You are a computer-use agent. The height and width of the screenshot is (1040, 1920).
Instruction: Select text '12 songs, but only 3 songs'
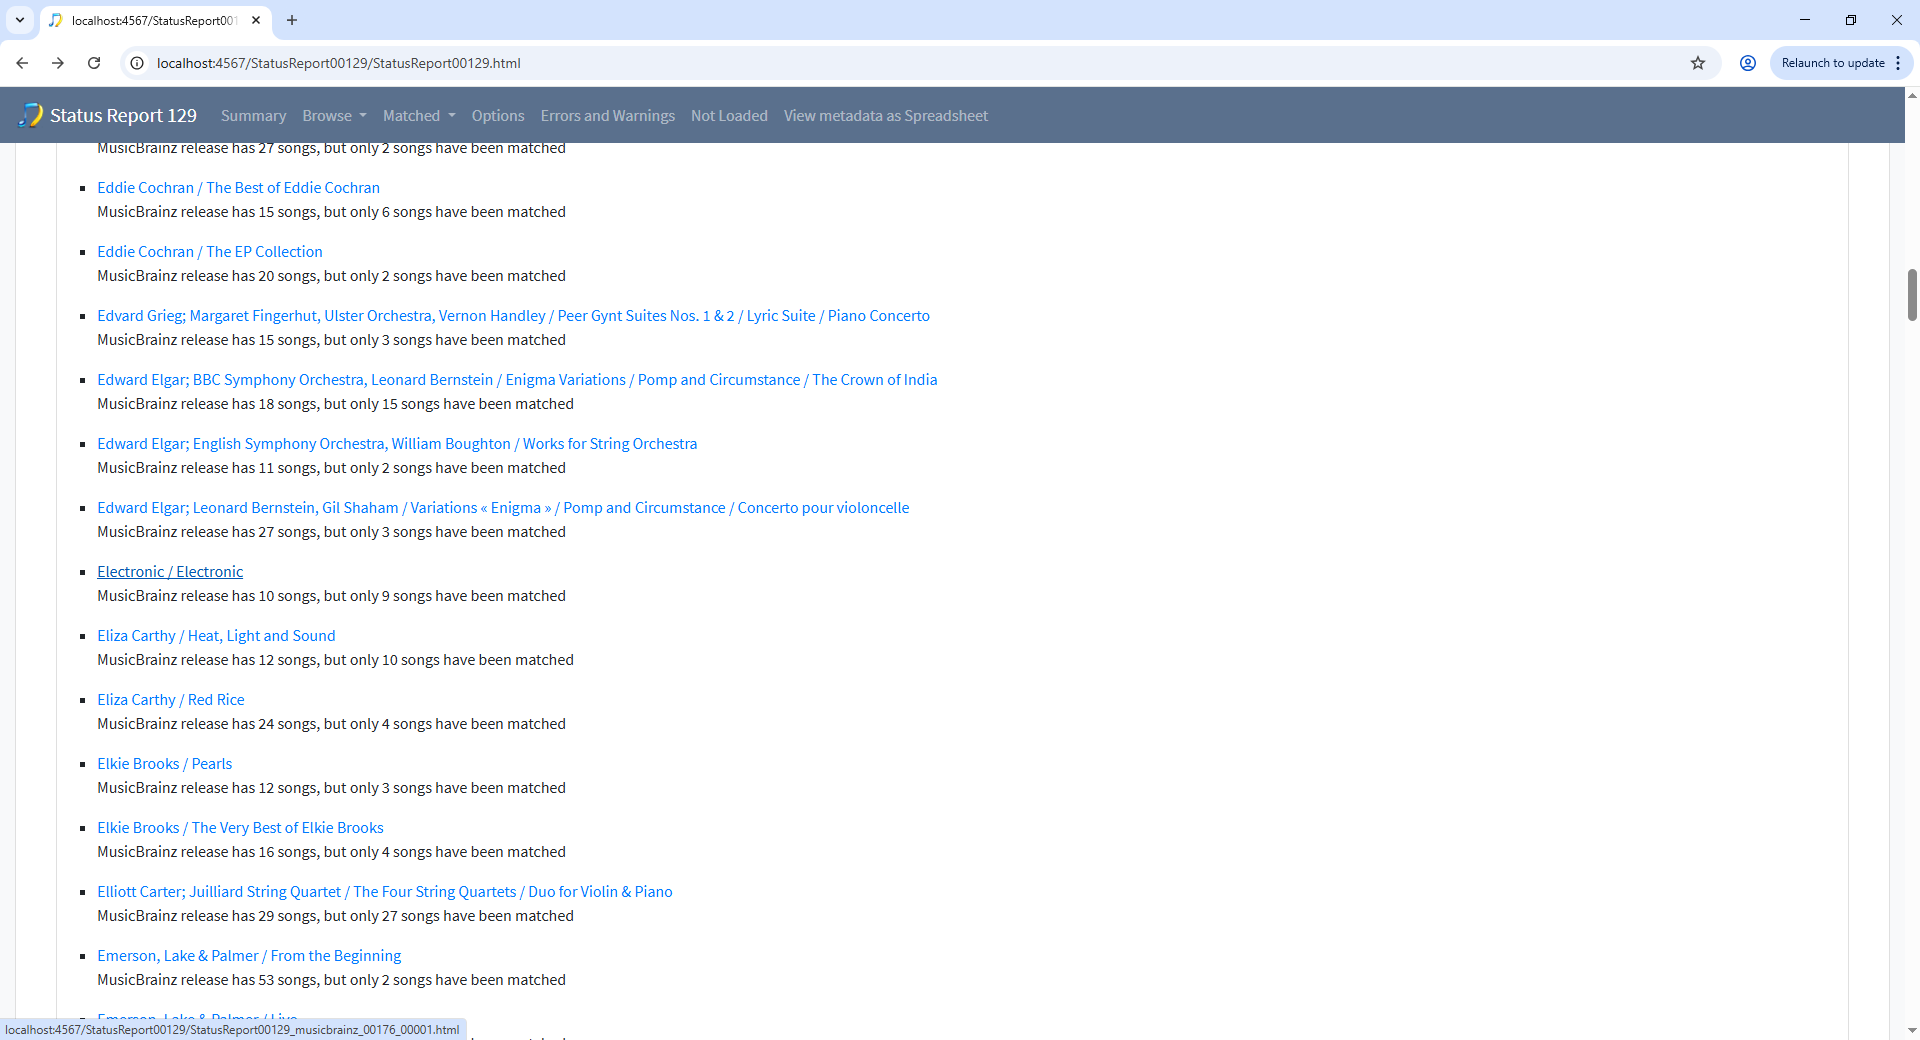(345, 788)
